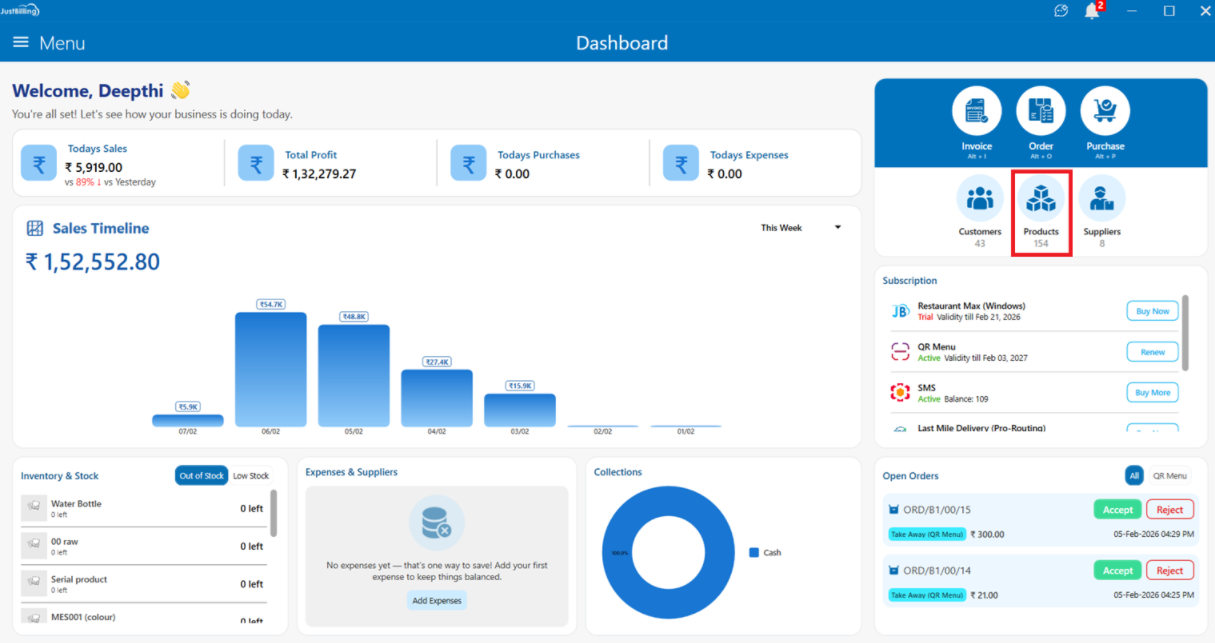
Task: Accept order ORD/B1/00/15
Action: 1117,510
